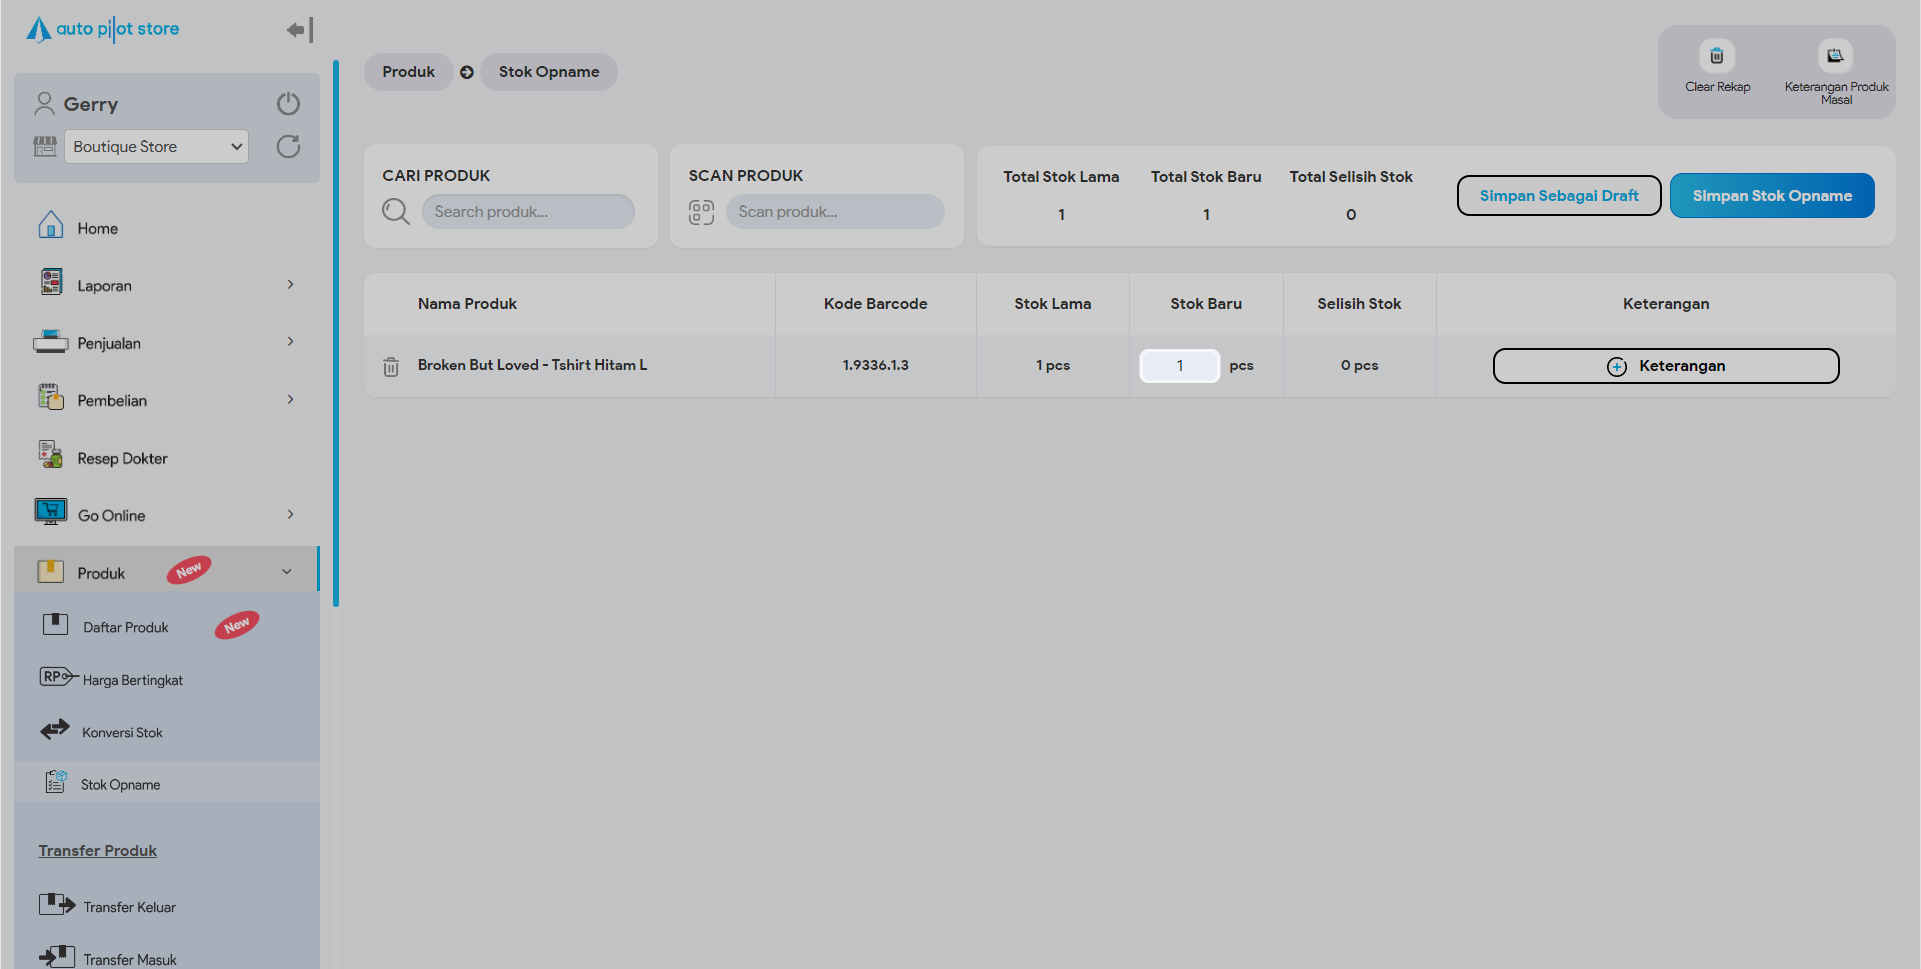Open Resep Dokter page
The image size is (1921, 969).
tap(122, 459)
